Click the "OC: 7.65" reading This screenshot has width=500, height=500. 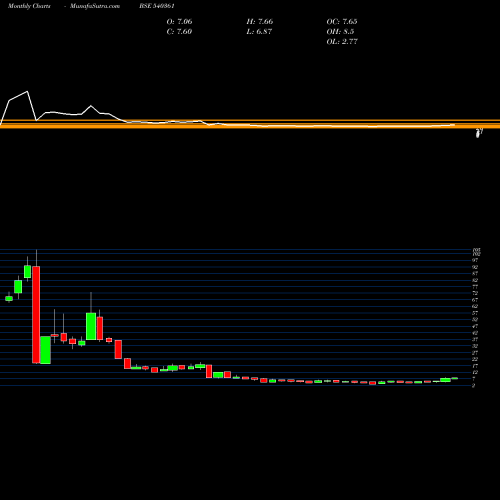(x=342, y=22)
